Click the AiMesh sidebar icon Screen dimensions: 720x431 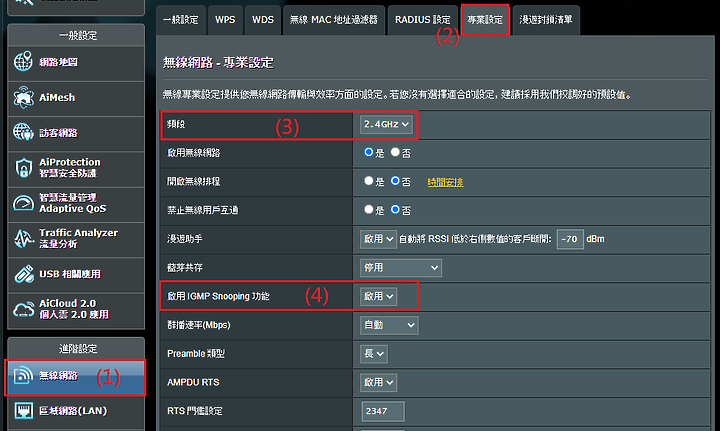pyautogui.click(x=23, y=97)
